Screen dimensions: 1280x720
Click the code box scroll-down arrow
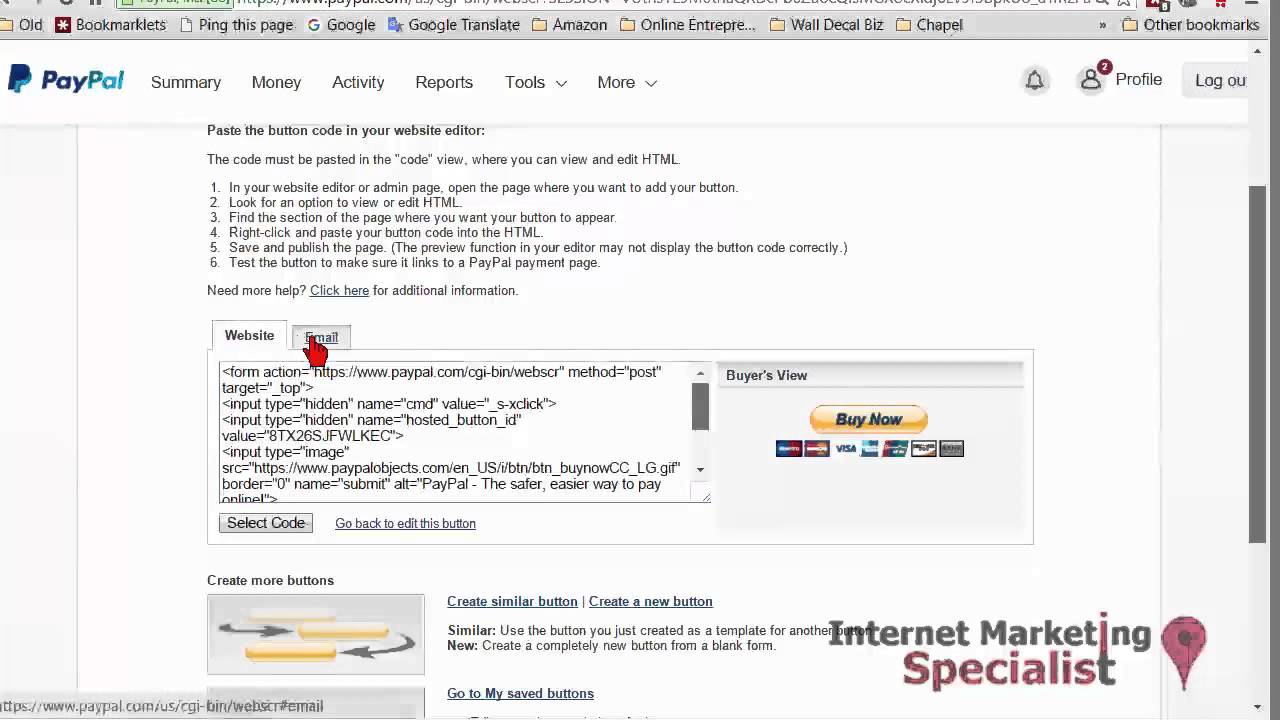tap(700, 469)
